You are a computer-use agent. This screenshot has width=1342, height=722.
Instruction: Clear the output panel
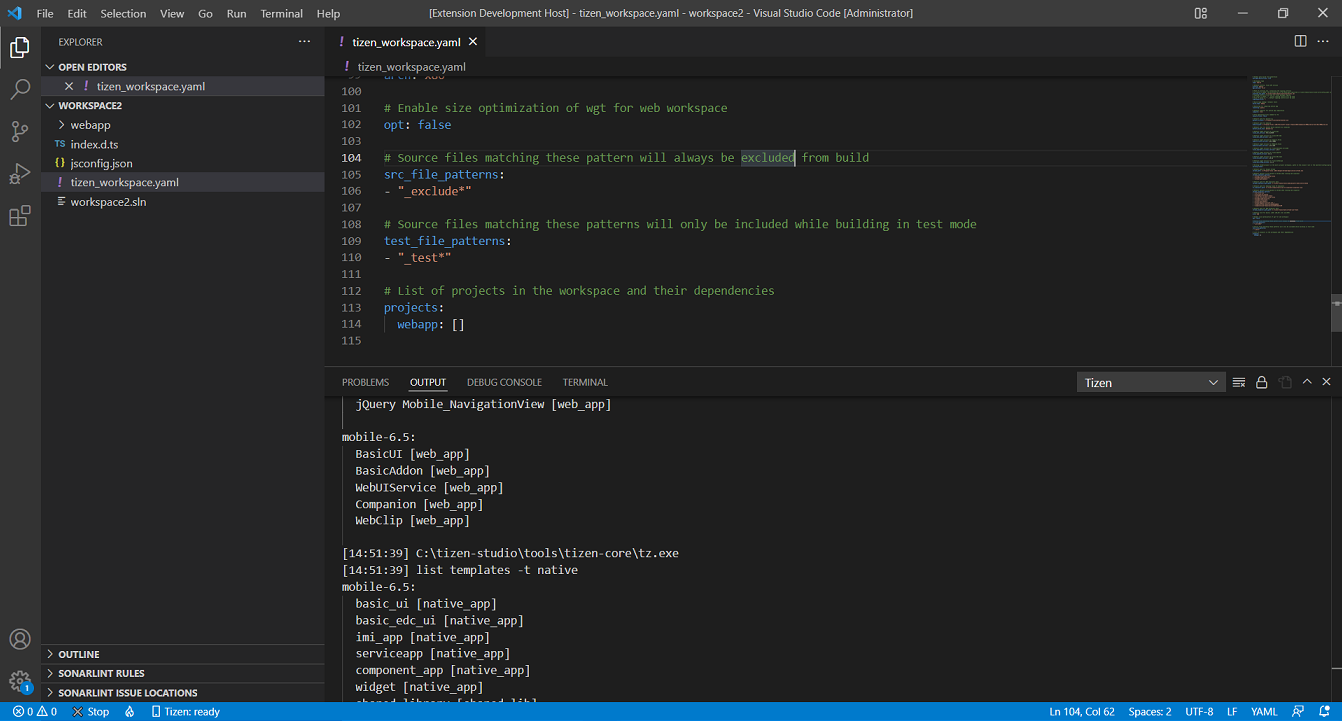click(x=1239, y=382)
